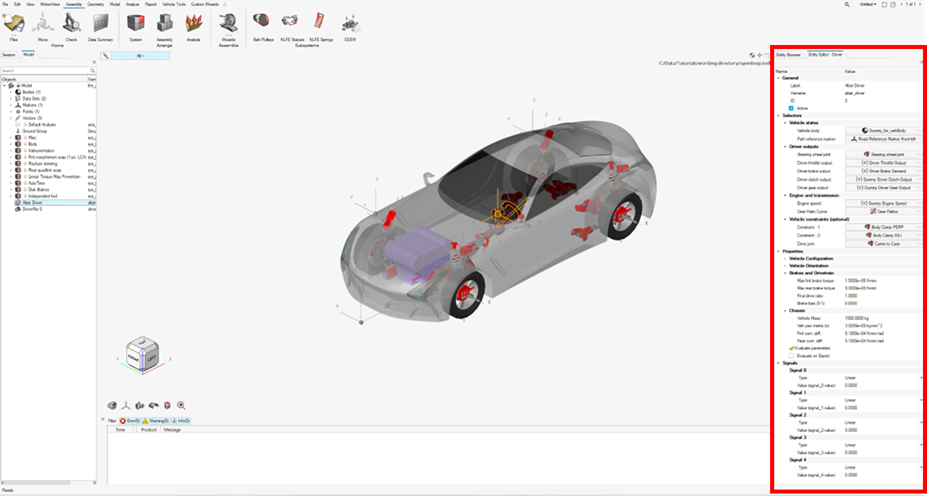This screenshot has height=496, width=927.
Task: Open the Custom Wizards ribbon tab
Action: (x=205, y=4)
